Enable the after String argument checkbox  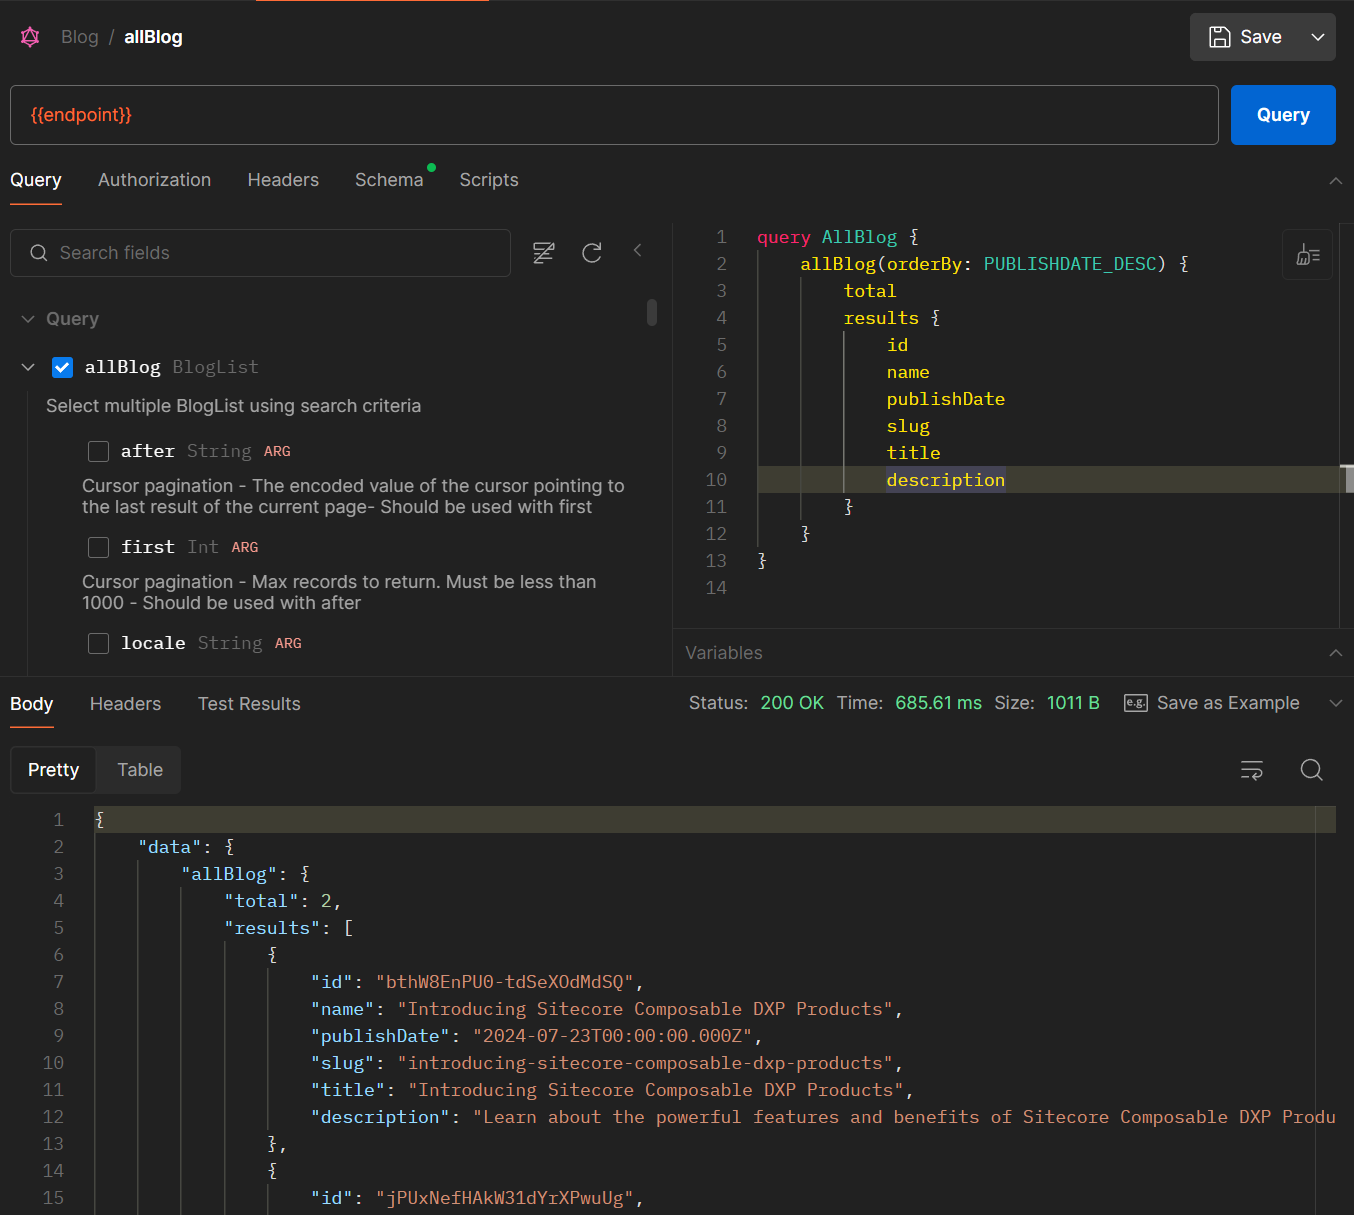pos(98,451)
